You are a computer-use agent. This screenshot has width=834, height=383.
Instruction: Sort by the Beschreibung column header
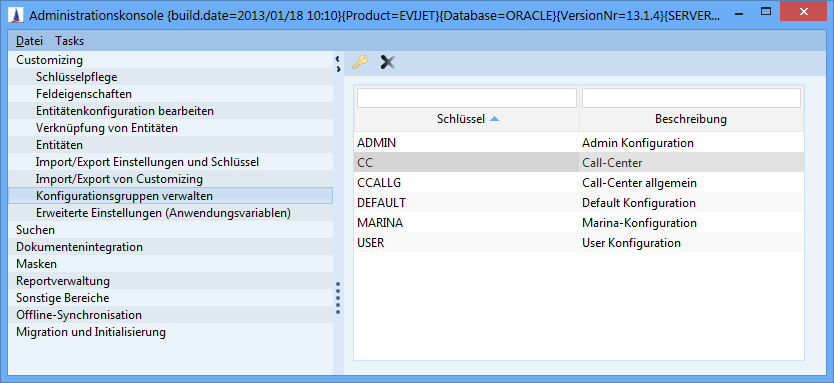coord(691,120)
